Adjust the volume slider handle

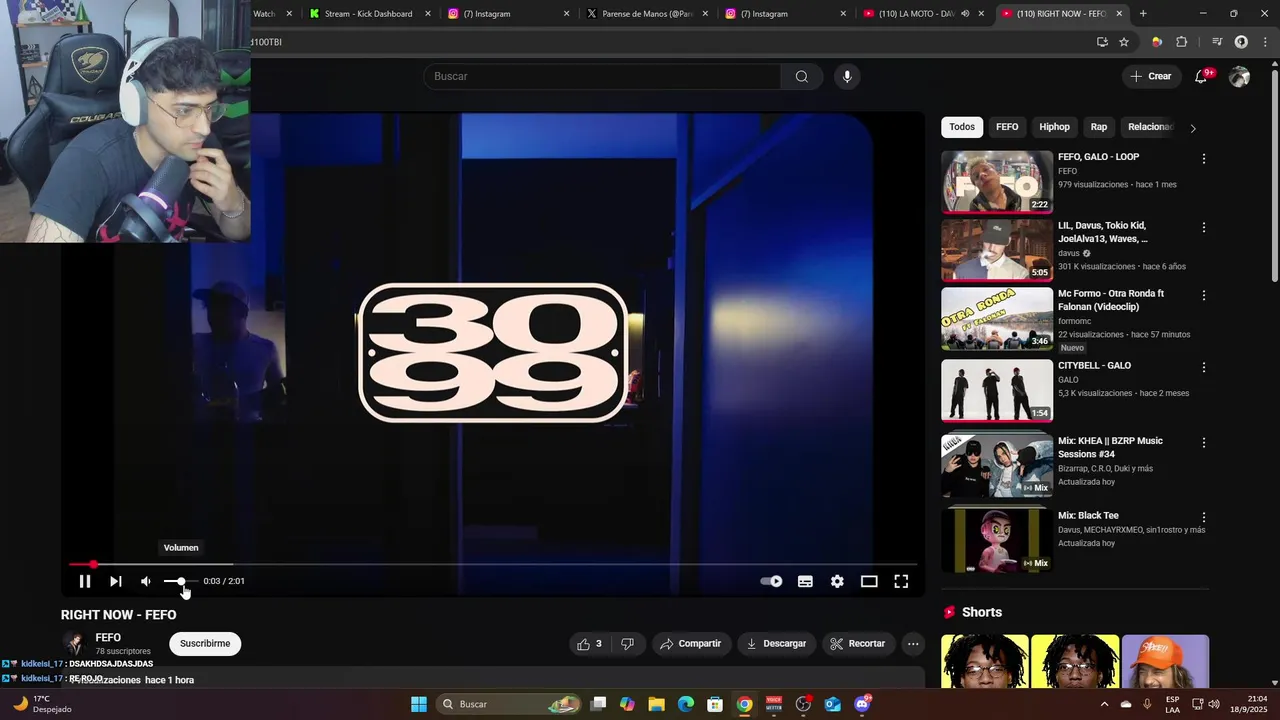point(181,581)
